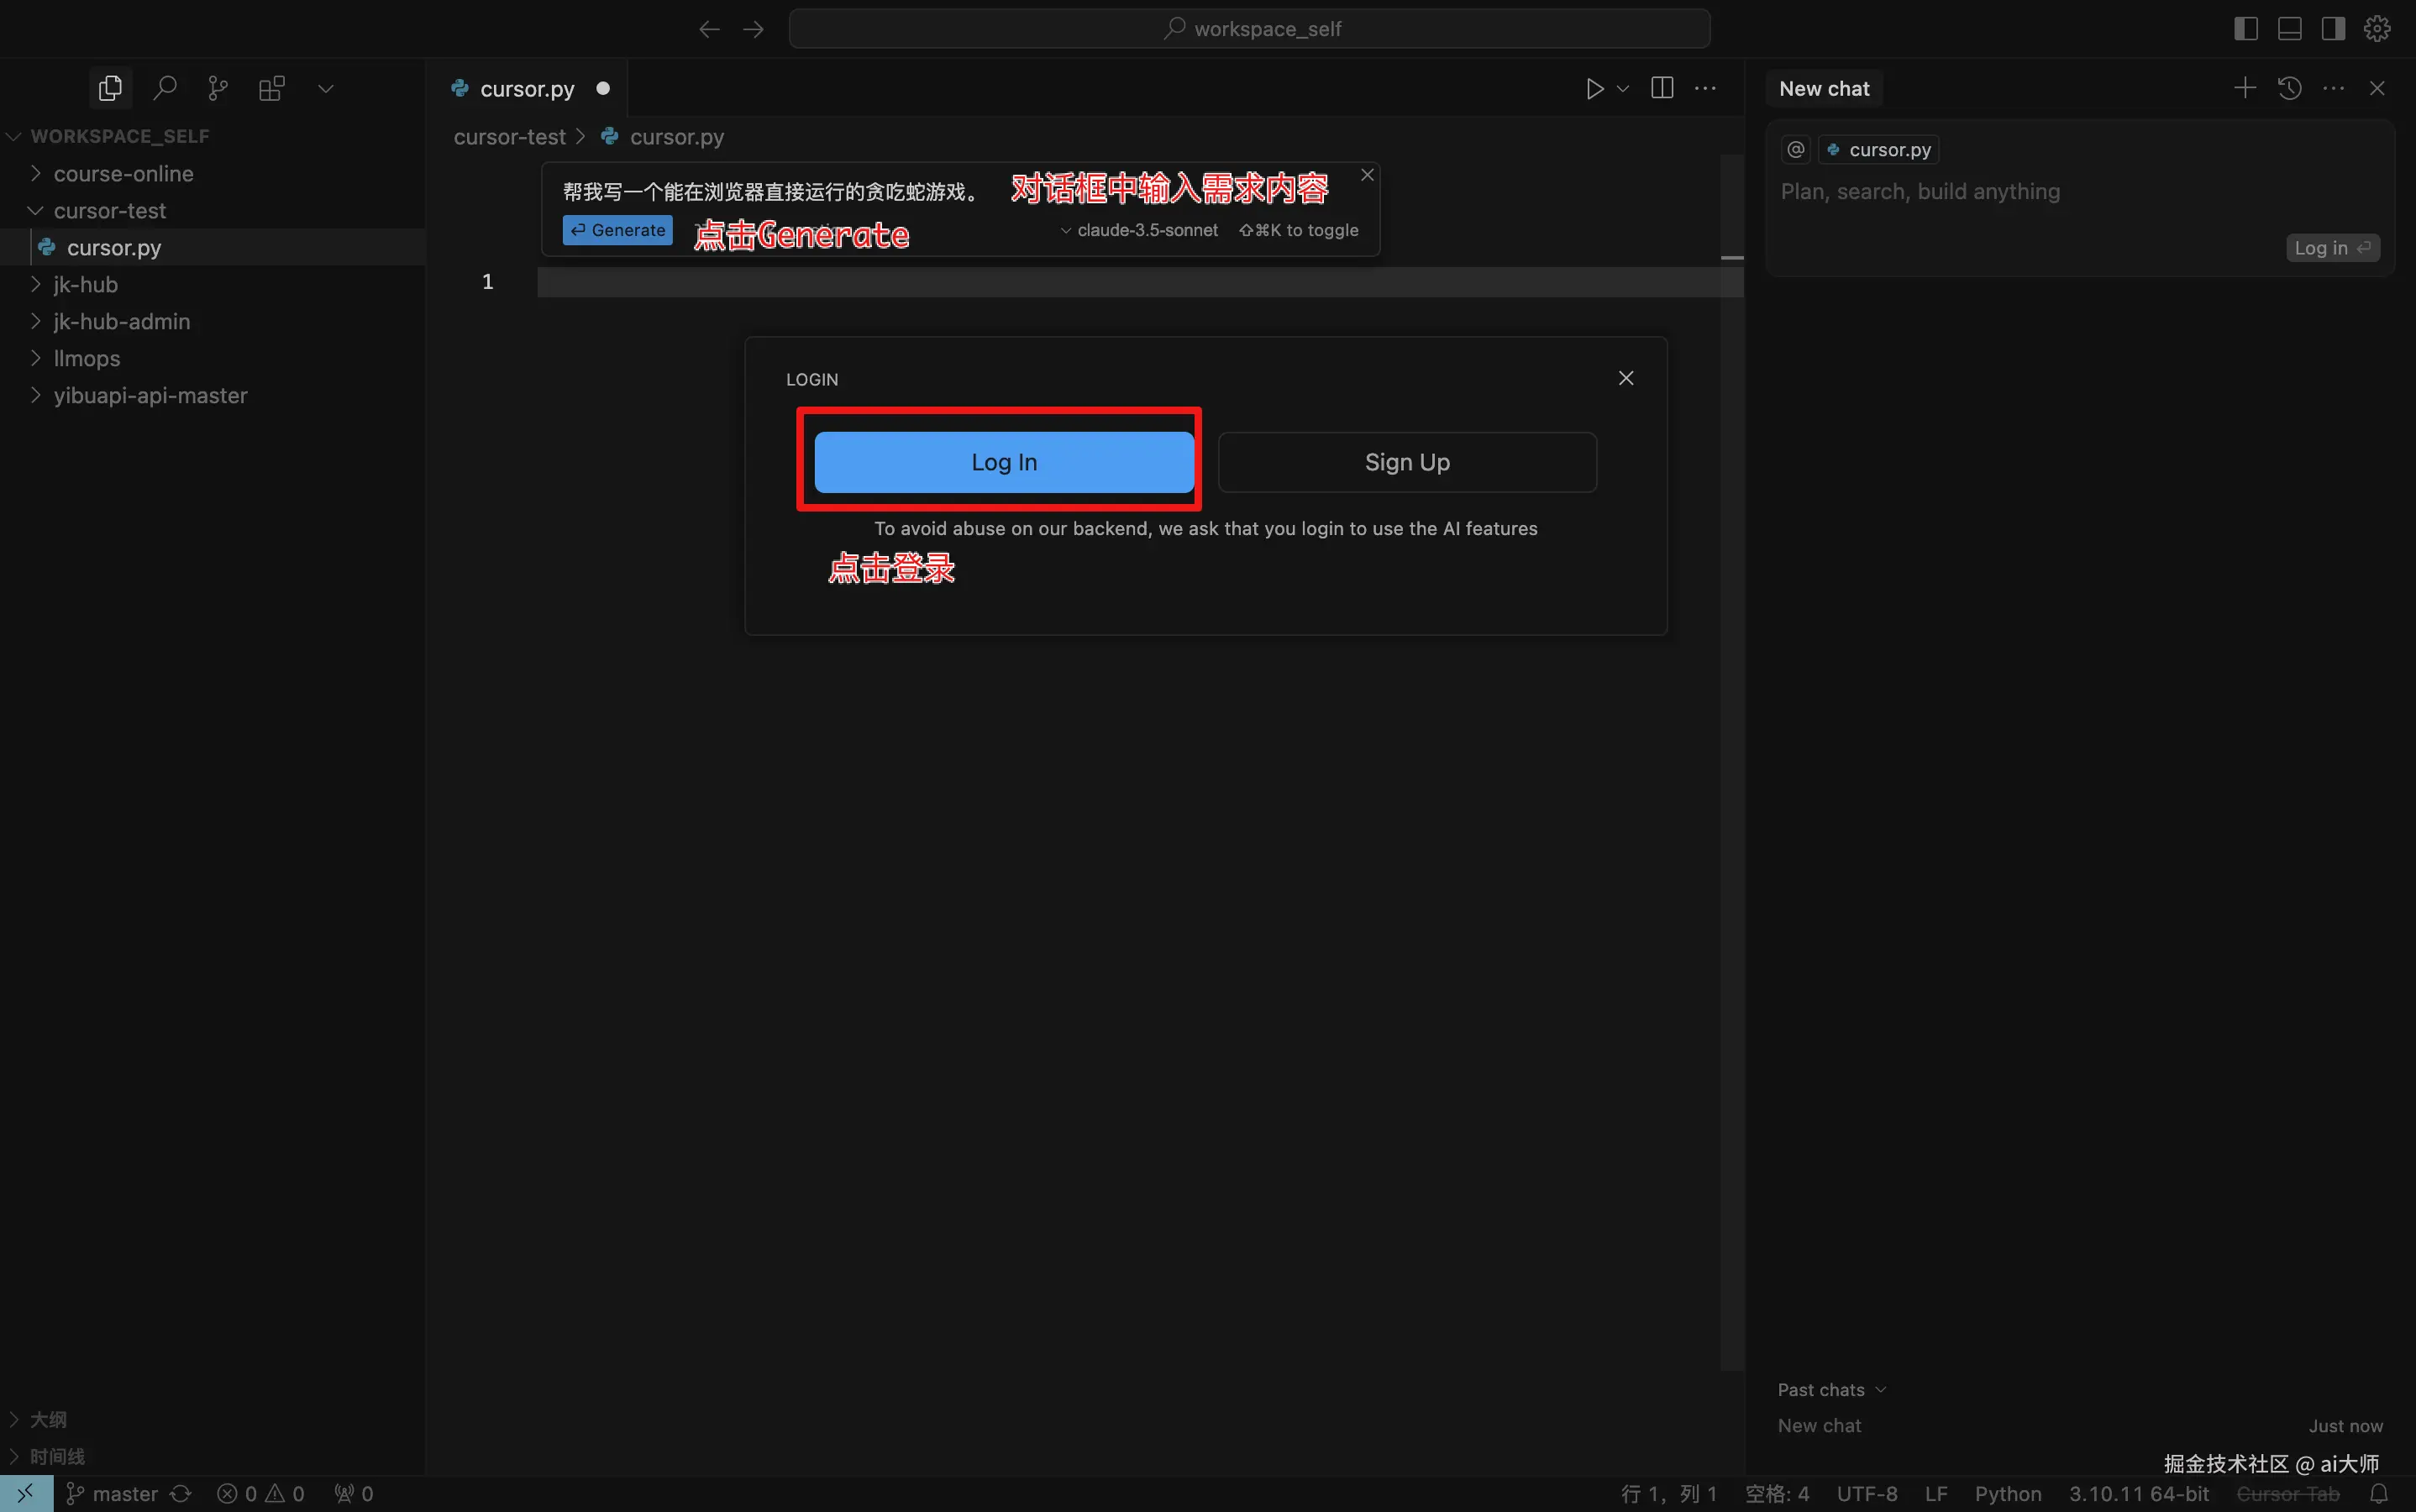Viewport: 2416px width, 1512px height.
Task: Toggle the primary left sidebar layout
Action: (2246, 28)
